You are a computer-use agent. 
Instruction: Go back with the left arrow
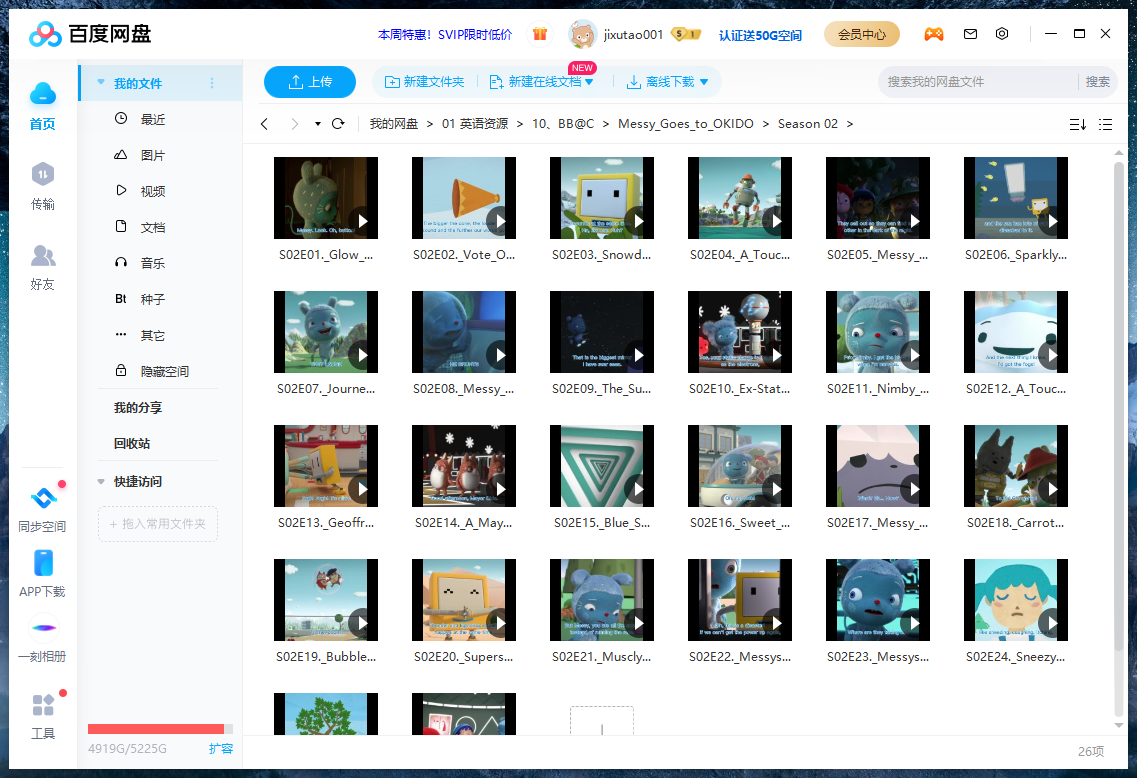point(265,124)
